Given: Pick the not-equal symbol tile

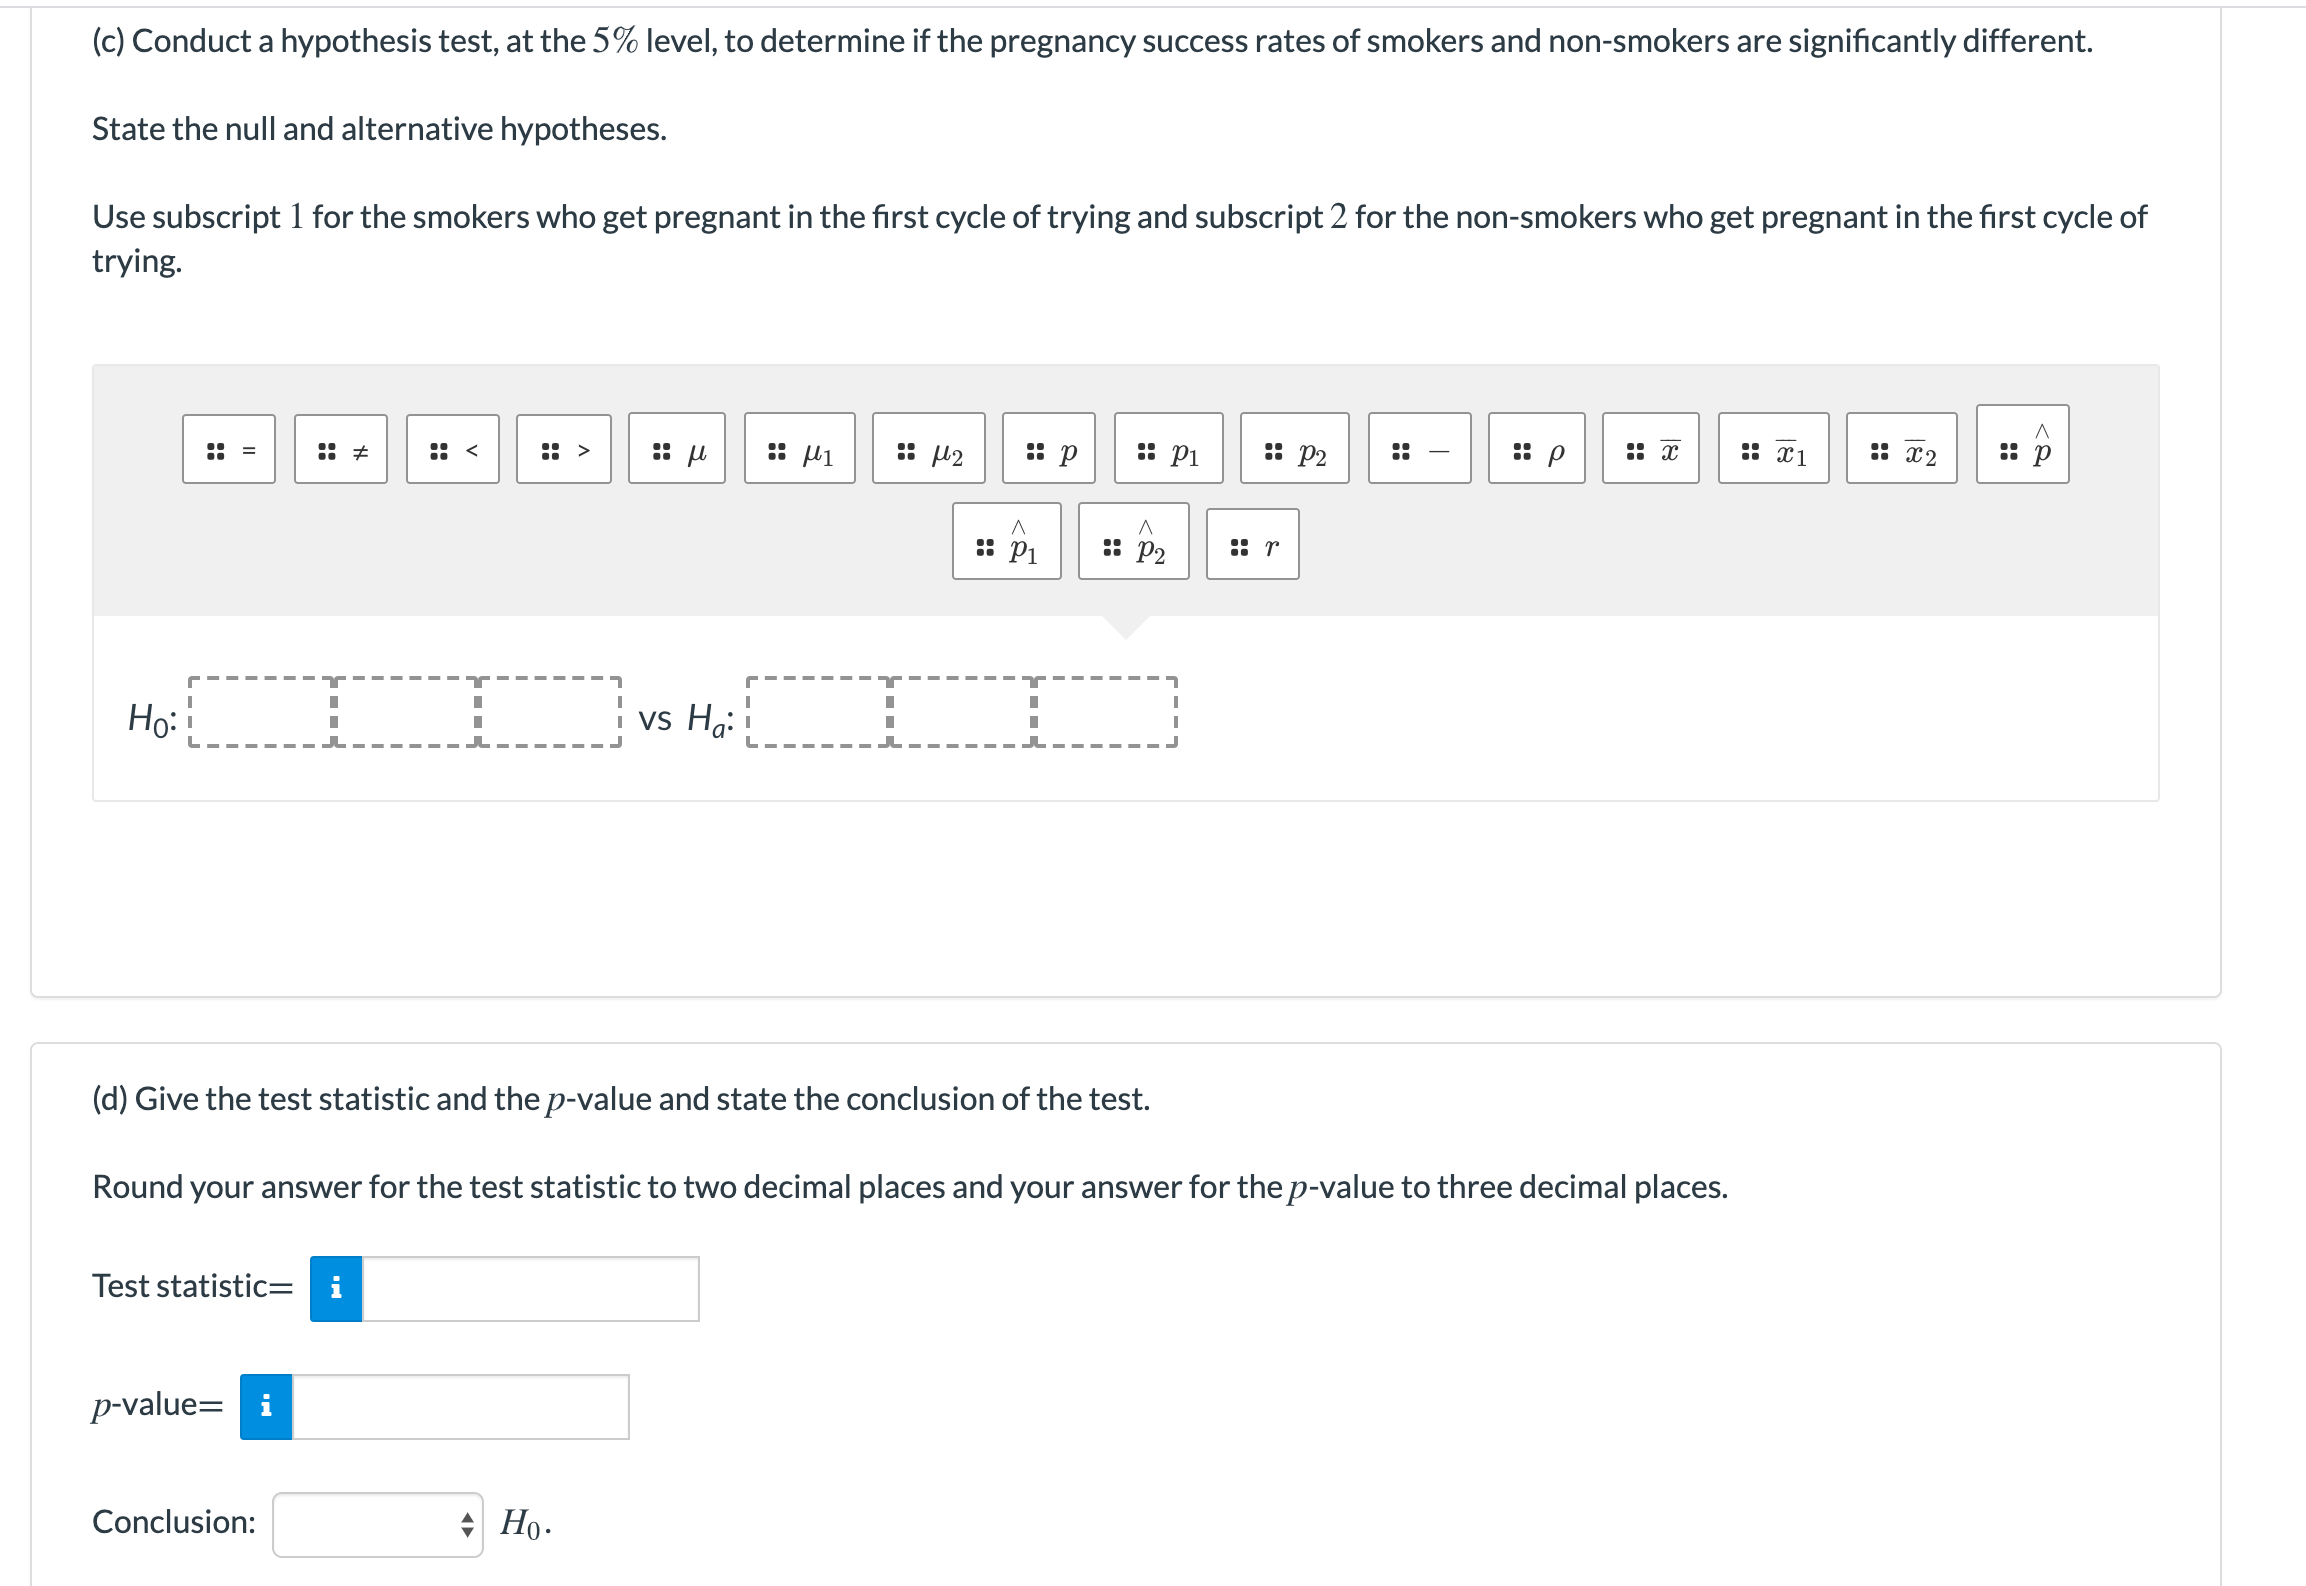Looking at the screenshot, I should (341, 450).
